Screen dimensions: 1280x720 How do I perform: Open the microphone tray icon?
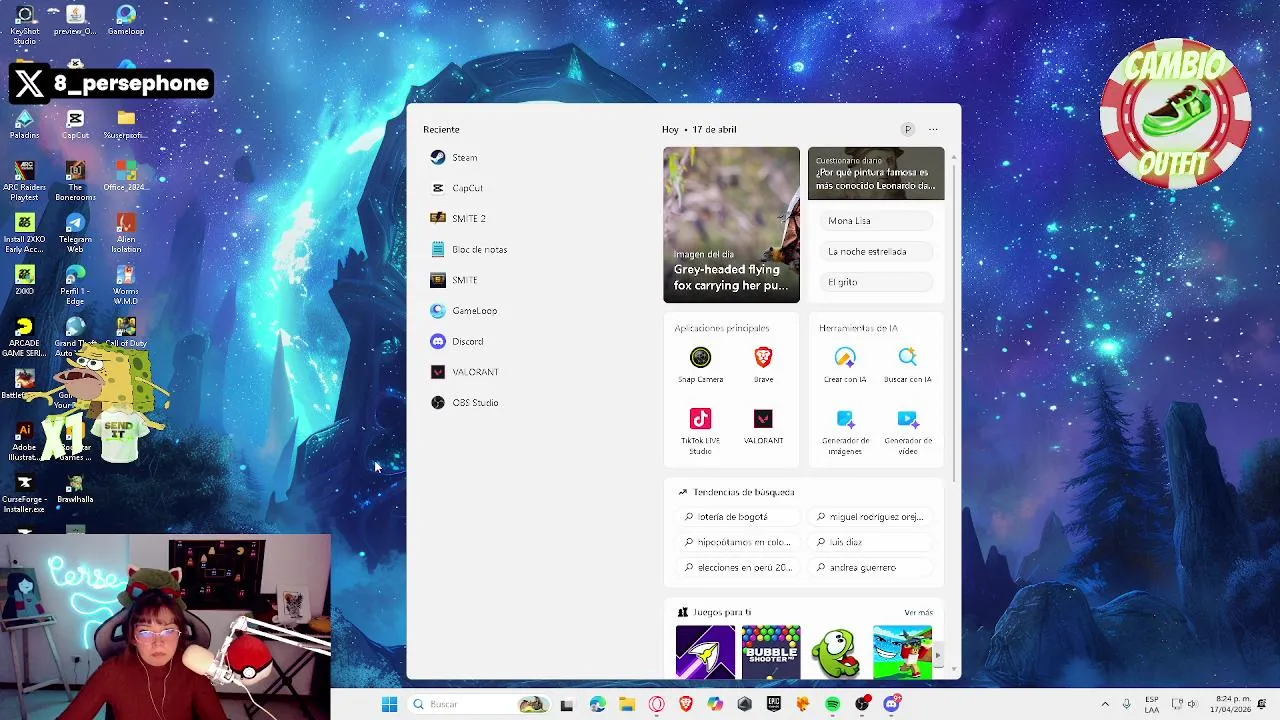[x=1126, y=704]
